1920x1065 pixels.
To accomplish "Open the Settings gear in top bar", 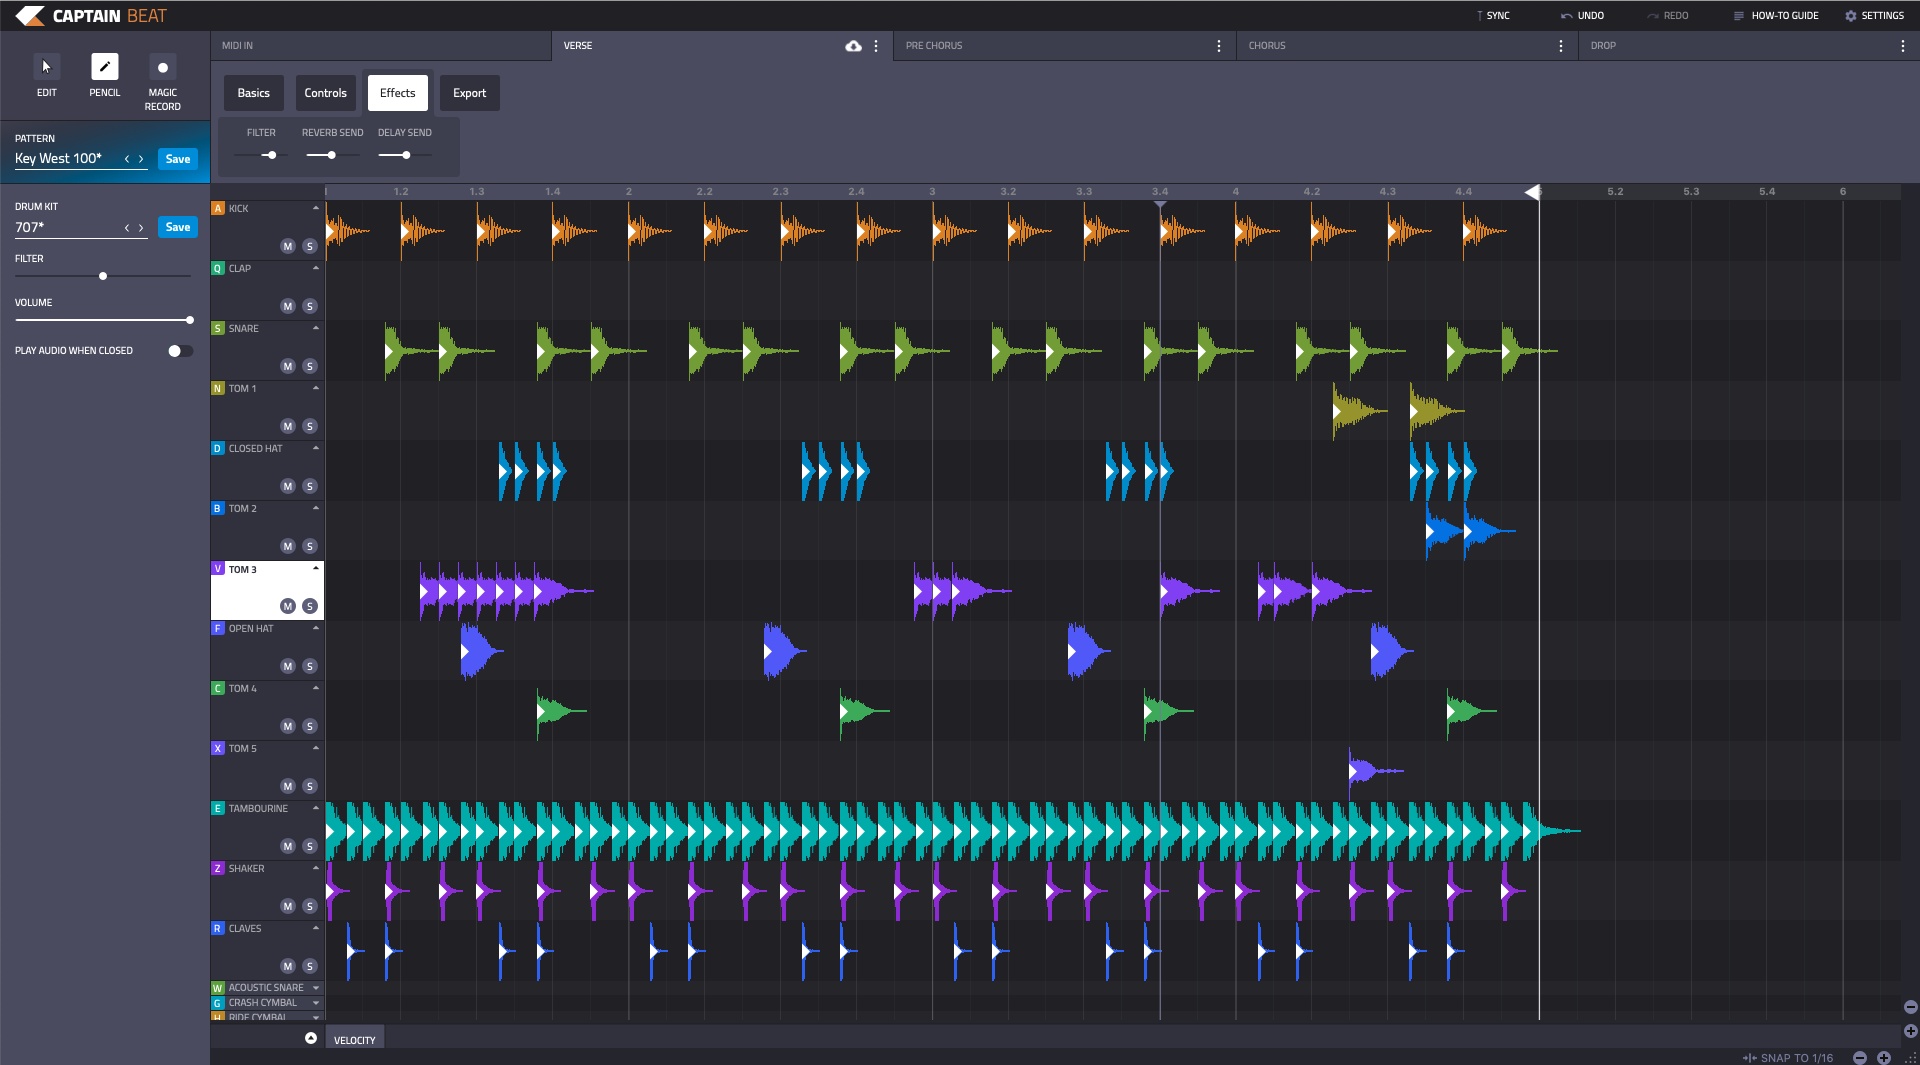I will 1850,16.
